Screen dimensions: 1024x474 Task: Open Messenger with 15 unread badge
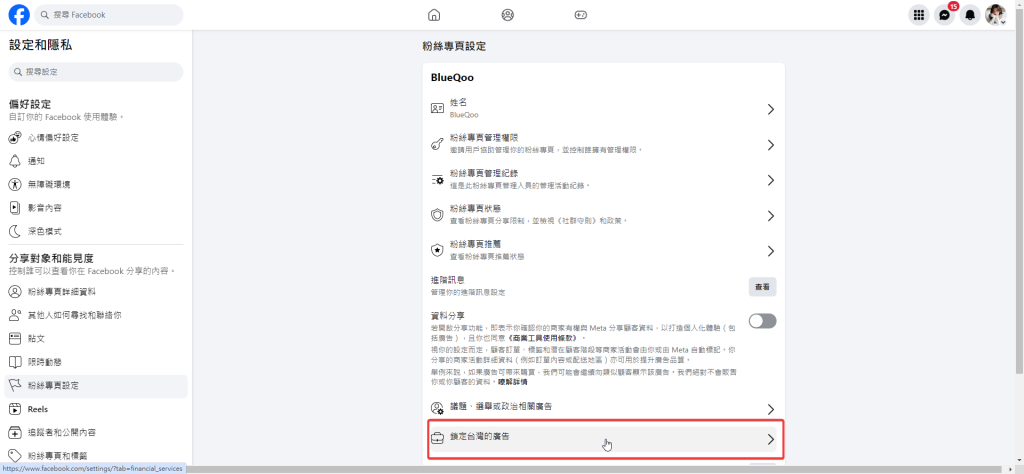[944, 15]
